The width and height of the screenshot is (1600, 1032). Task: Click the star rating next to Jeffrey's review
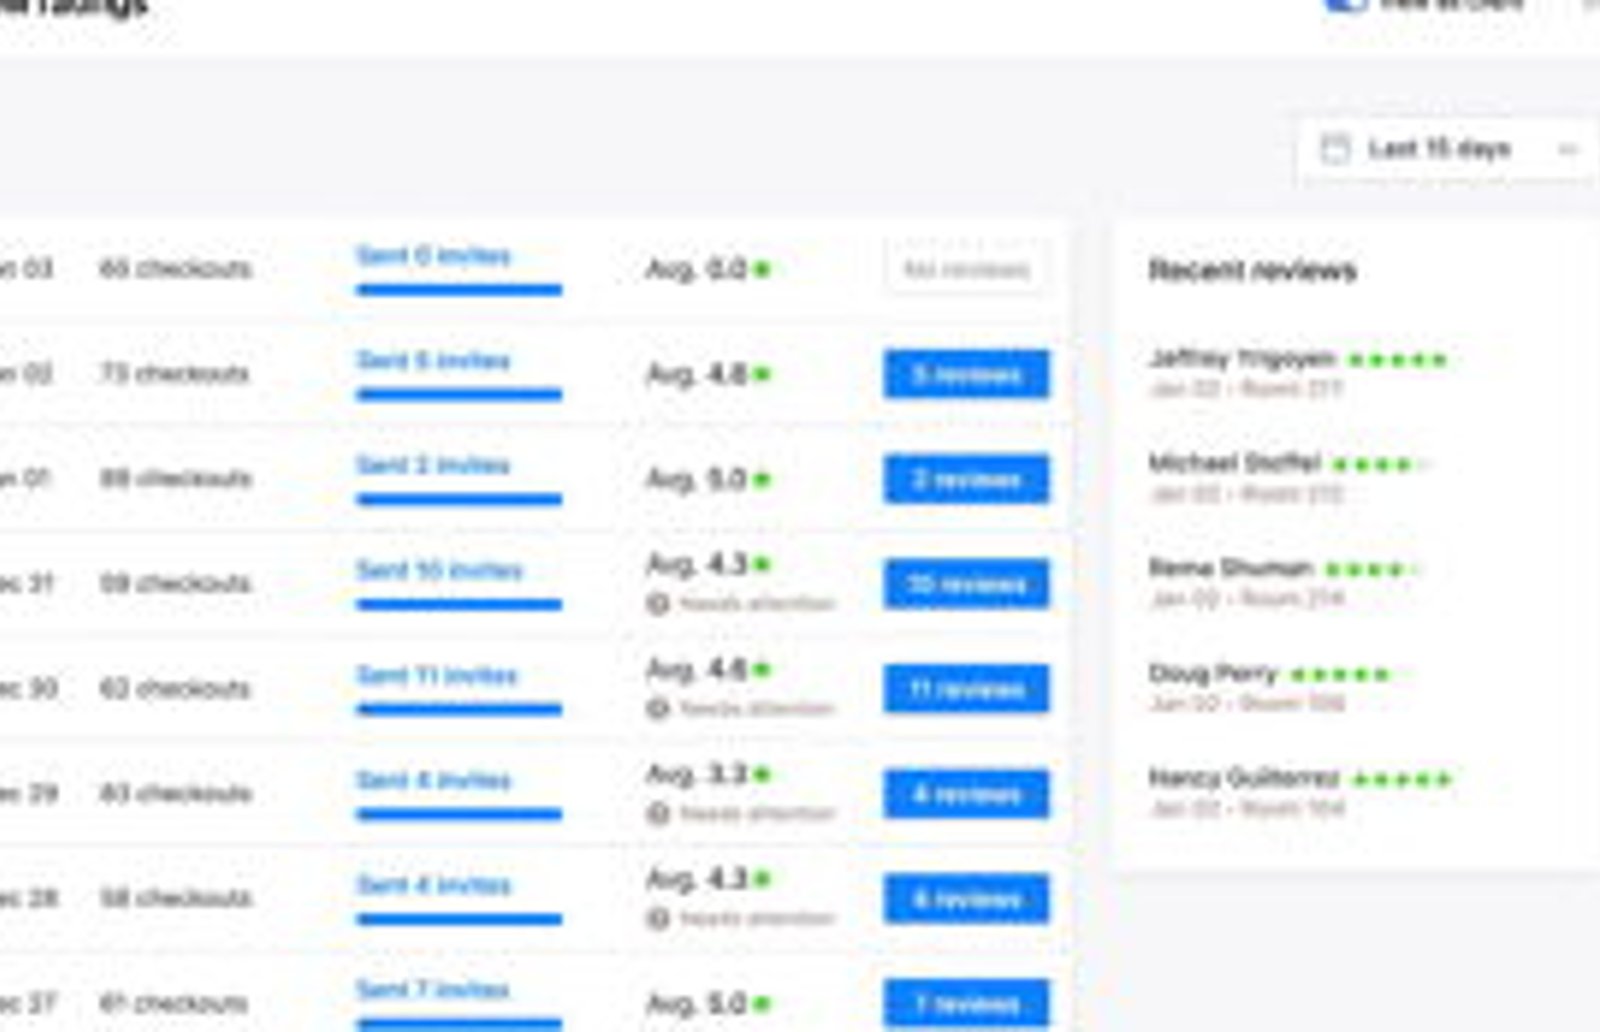tap(1397, 359)
